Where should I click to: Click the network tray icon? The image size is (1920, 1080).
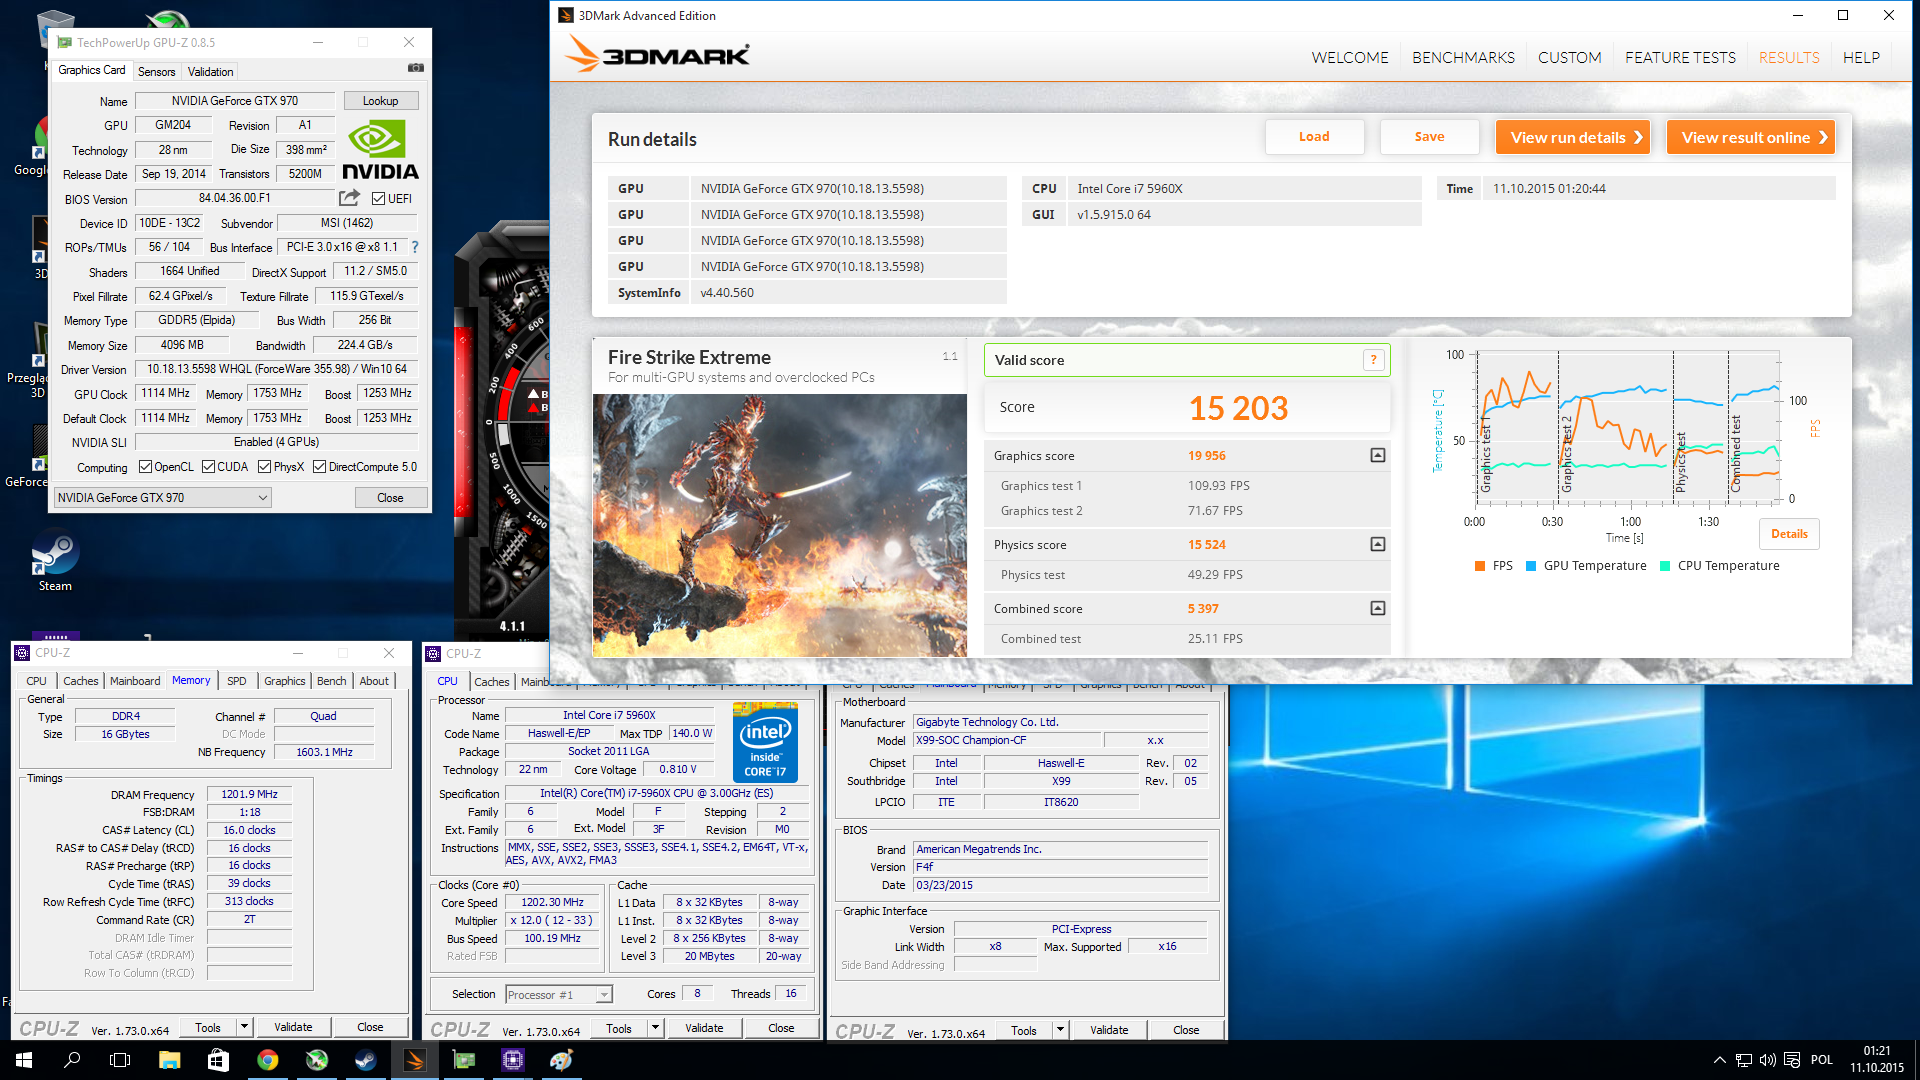1744,1060
